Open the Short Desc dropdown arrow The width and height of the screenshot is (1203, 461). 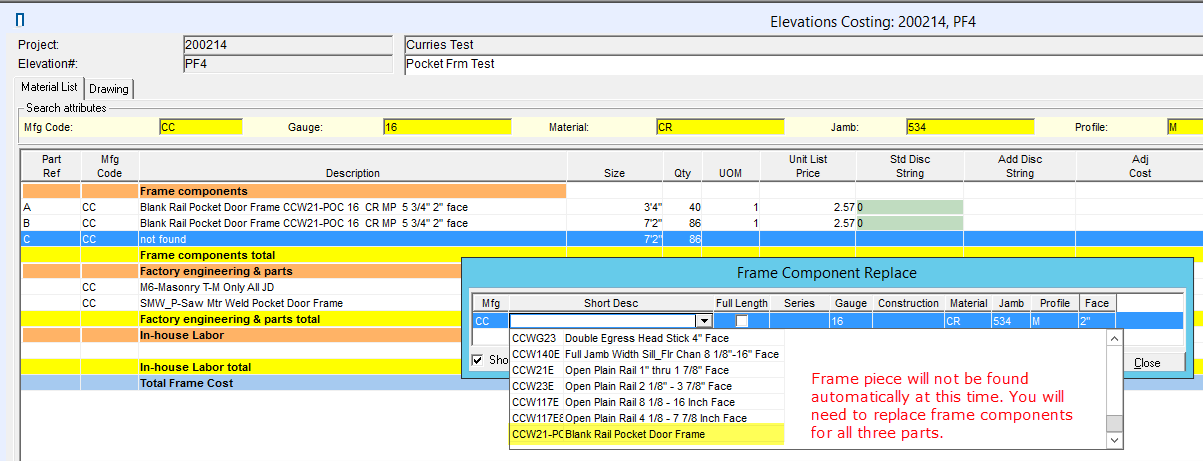coord(704,321)
